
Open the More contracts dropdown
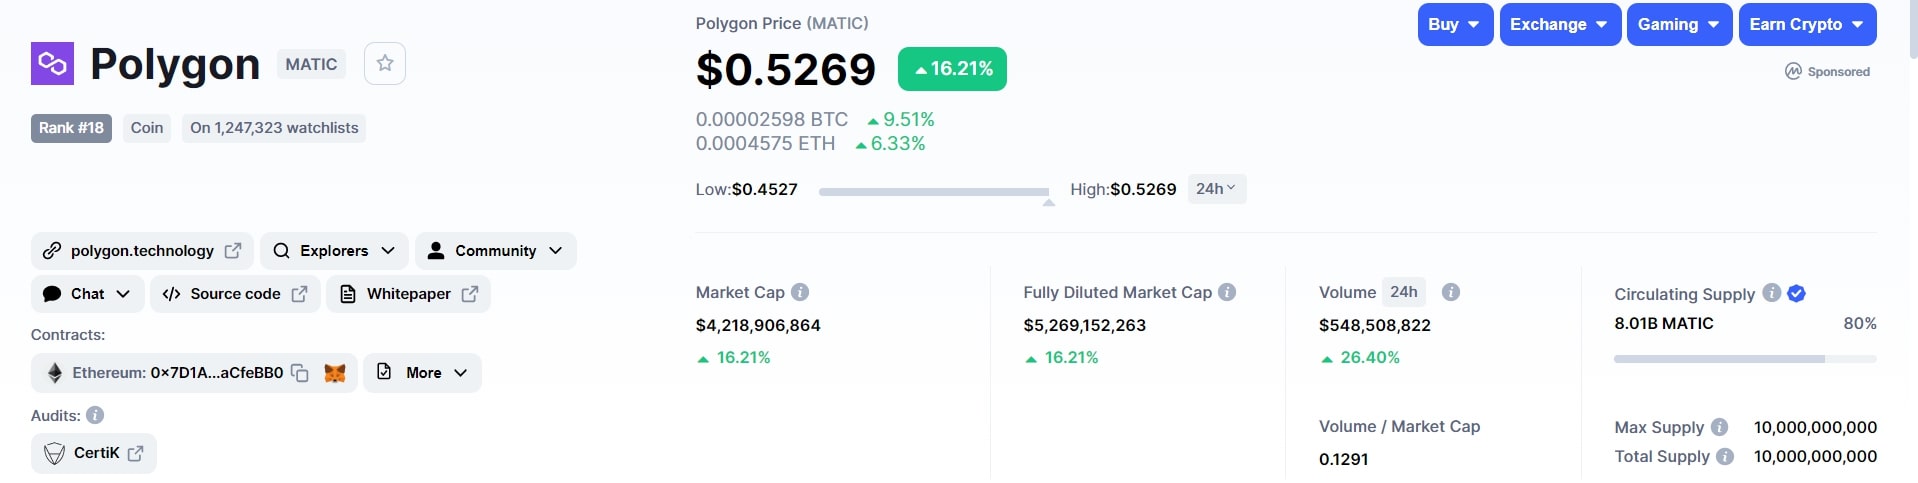422,373
